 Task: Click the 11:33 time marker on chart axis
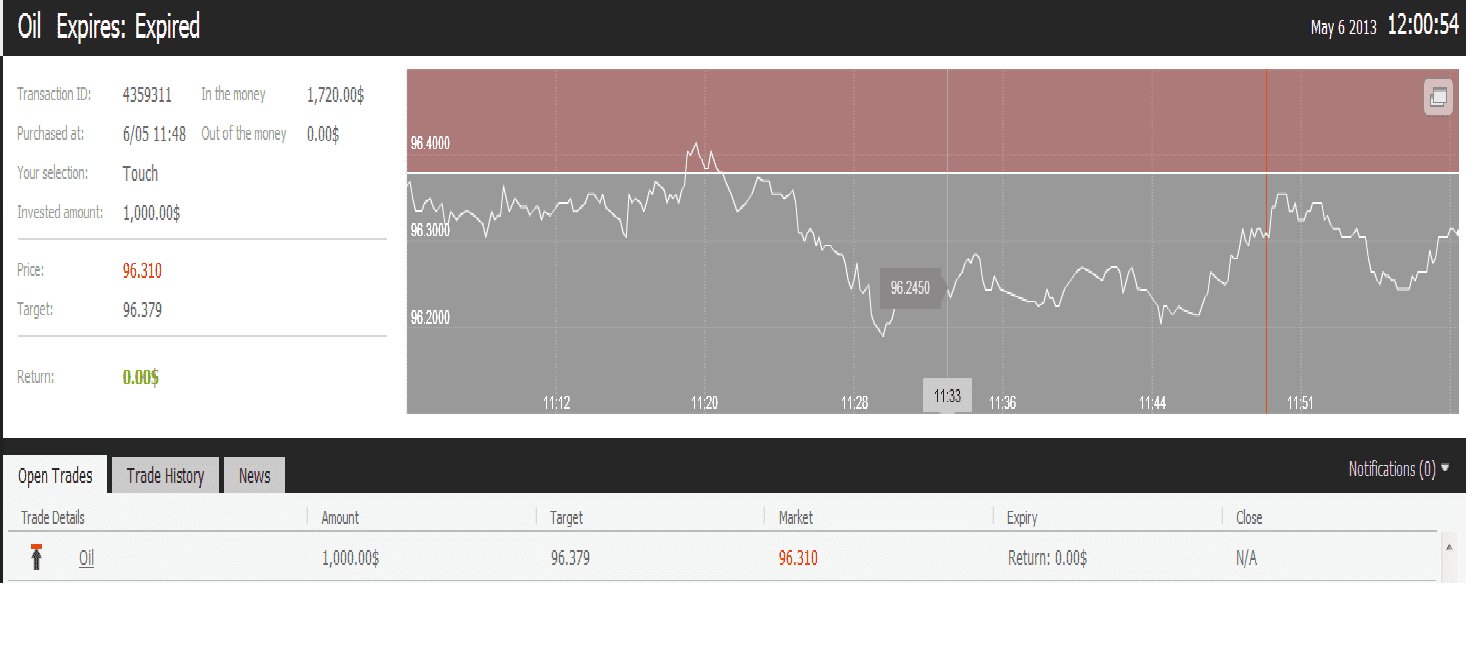(x=947, y=396)
